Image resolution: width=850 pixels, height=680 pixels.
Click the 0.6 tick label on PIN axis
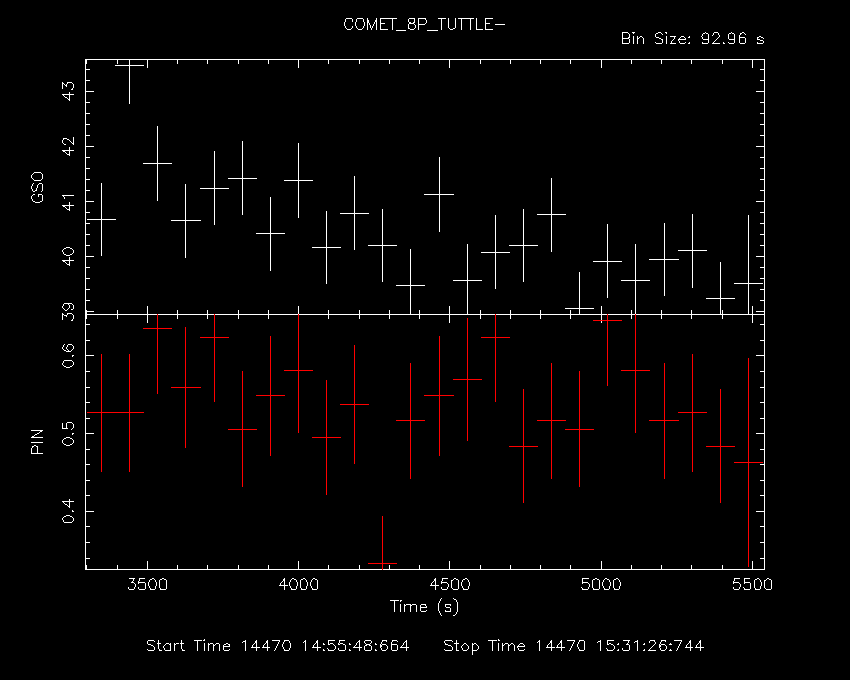(69, 356)
